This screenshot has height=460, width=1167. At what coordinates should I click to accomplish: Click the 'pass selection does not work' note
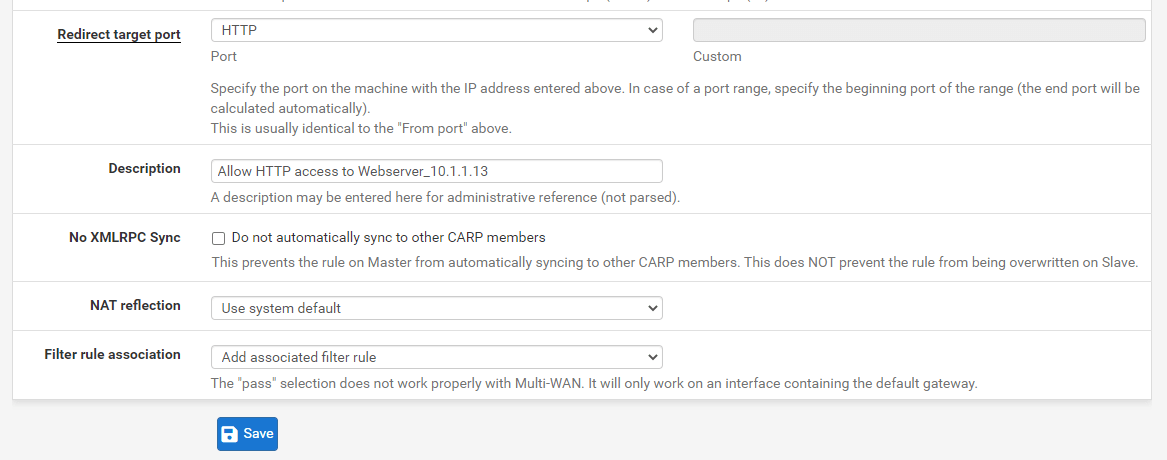click(x=594, y=384)
